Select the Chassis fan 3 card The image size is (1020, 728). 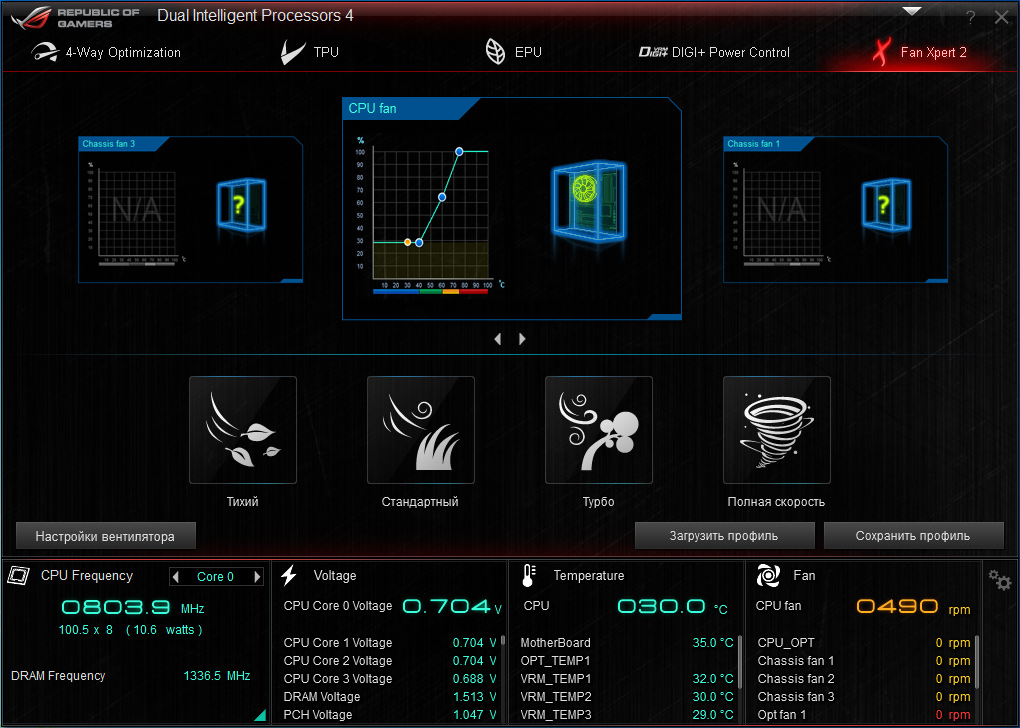[x=191, y=209]
